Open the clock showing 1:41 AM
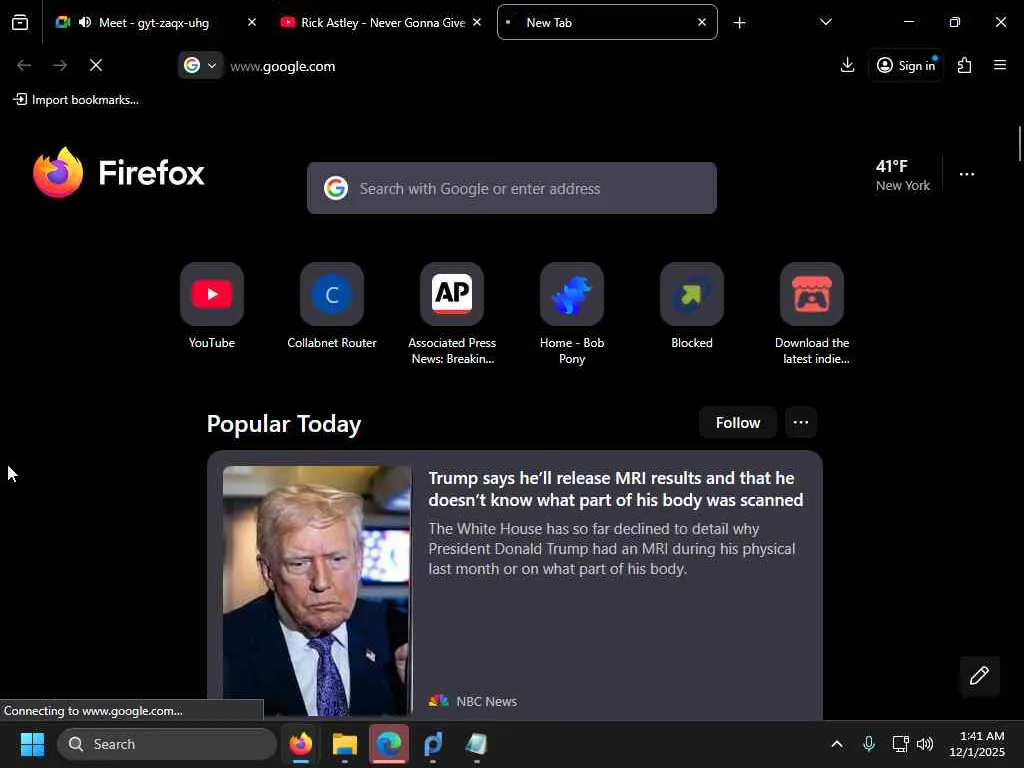Viewport: 1024px width, 768px height. pos(978,744)
